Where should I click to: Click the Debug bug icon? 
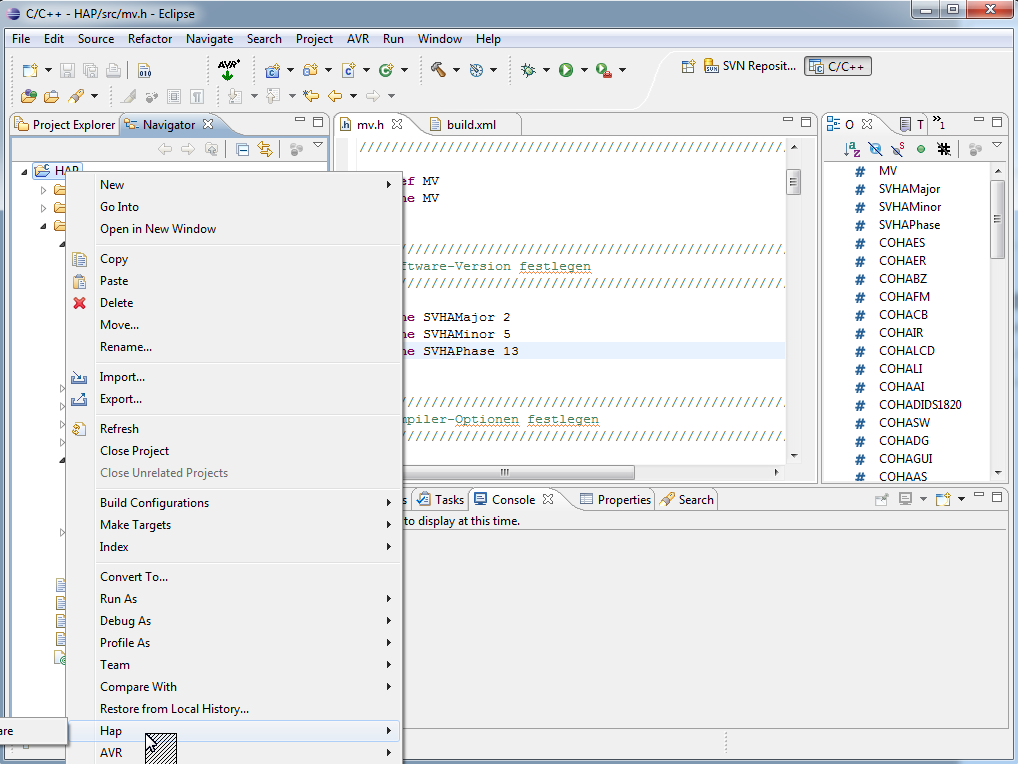pos(528,70)
